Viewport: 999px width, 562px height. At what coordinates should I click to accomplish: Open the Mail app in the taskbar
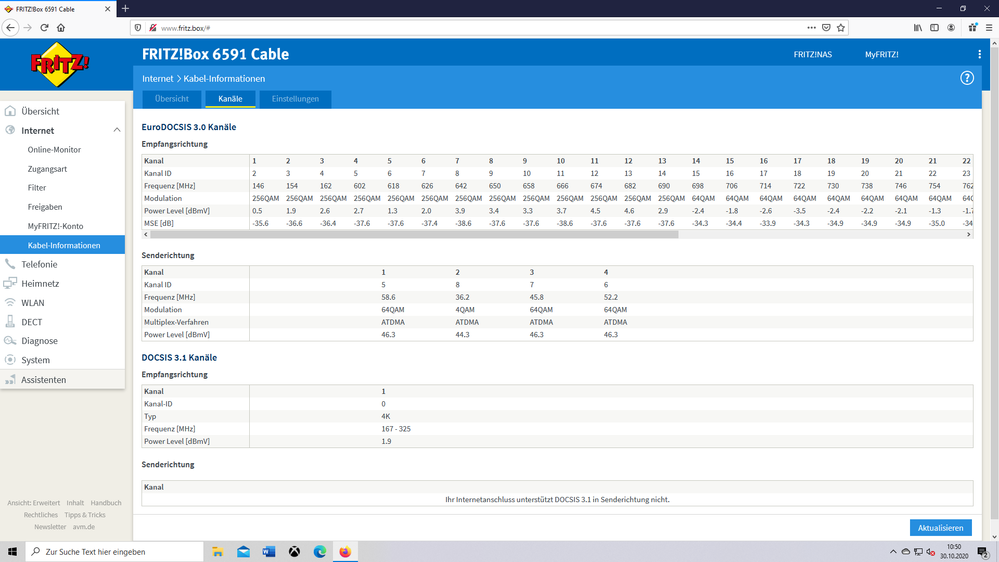pos(243,552)
